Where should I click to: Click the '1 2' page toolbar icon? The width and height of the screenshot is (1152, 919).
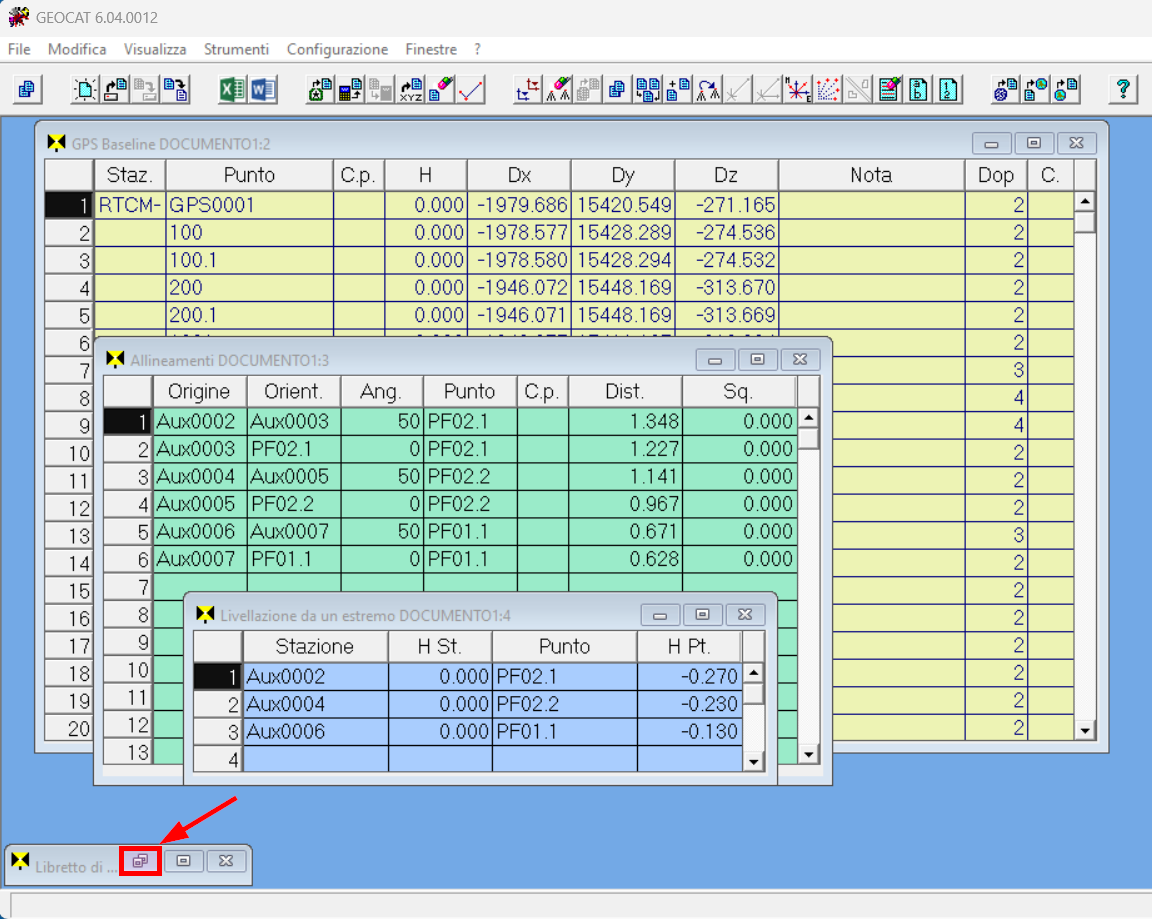(x=948, y=90)
